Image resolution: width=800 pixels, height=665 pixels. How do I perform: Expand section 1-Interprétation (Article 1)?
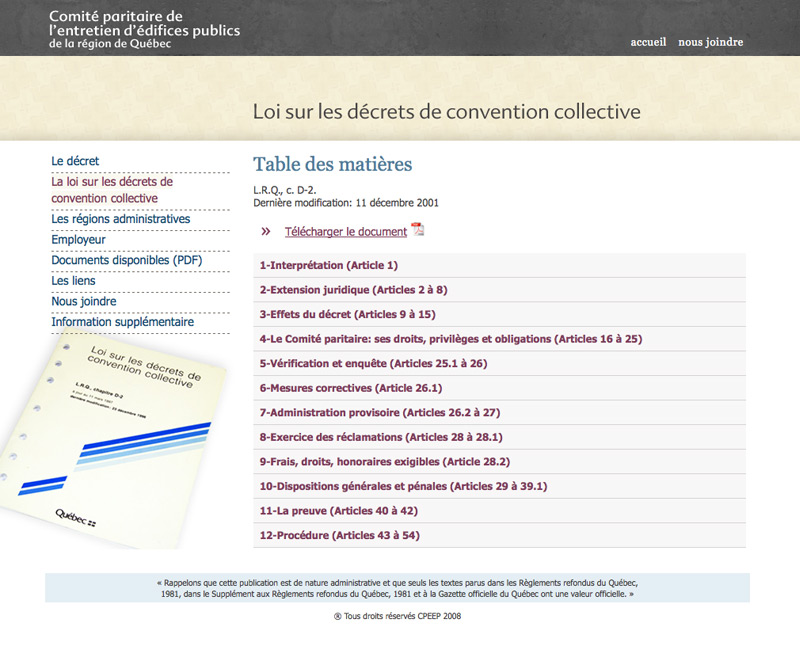(x=329, y=265)
